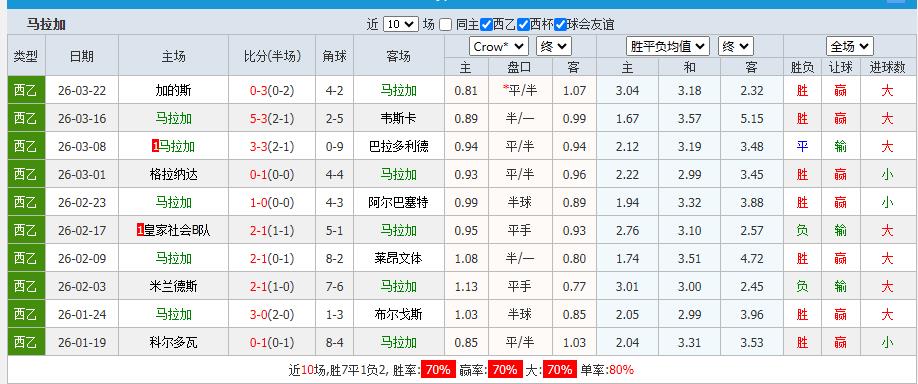Open the 终 dropdown next to Crow*
Image resolution: width=918 pixels, height=384 pixels.
pyautogui.click(x=554, y=46)
